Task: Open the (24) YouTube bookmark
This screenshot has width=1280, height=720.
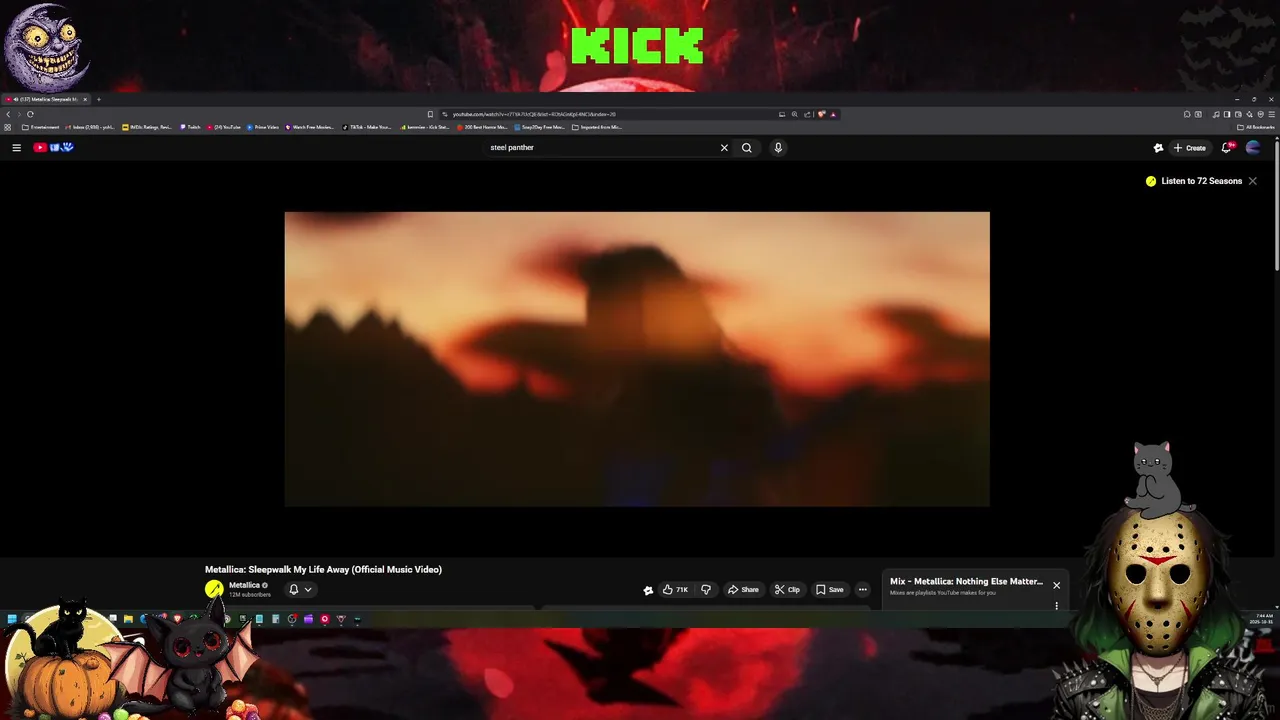Action: click(x=224, y=127)
